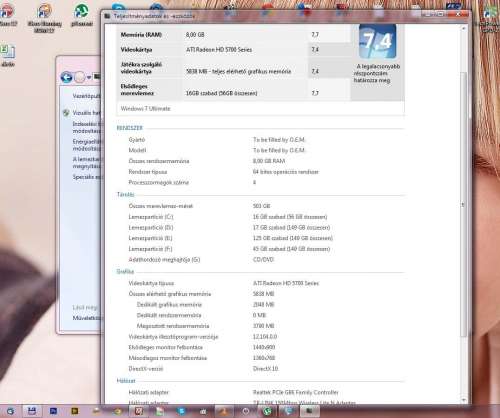Click the scrollbar up arrow in performance window
500x418 pixels.
[463, 29]
